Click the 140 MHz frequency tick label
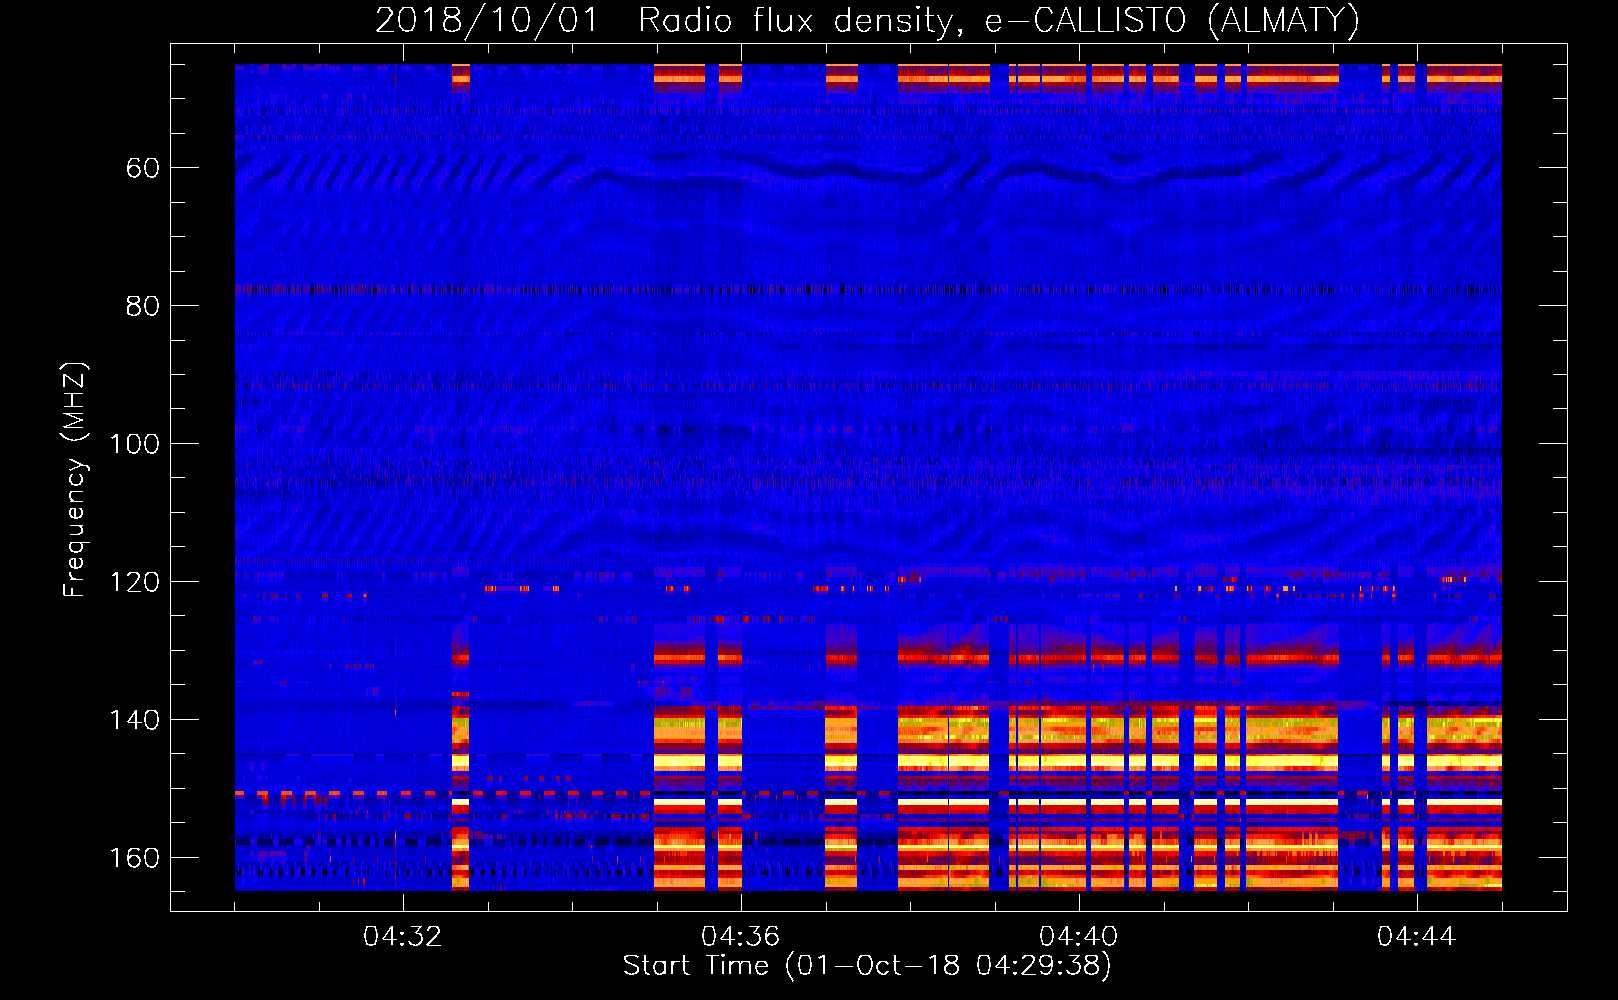This screenshot has height=1000, width=1618. pos(134,720)
